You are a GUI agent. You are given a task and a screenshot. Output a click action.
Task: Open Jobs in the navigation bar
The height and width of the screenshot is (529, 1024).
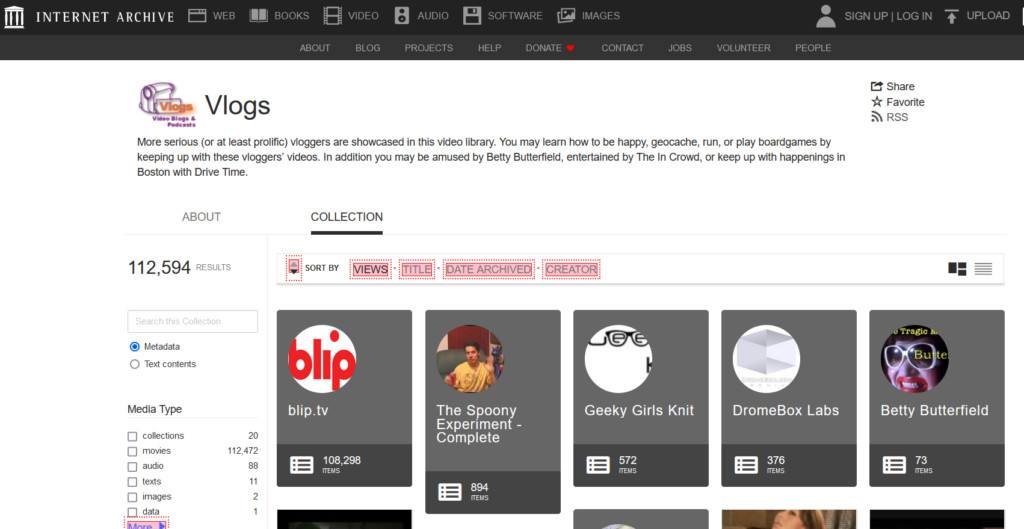coord(680,48)
